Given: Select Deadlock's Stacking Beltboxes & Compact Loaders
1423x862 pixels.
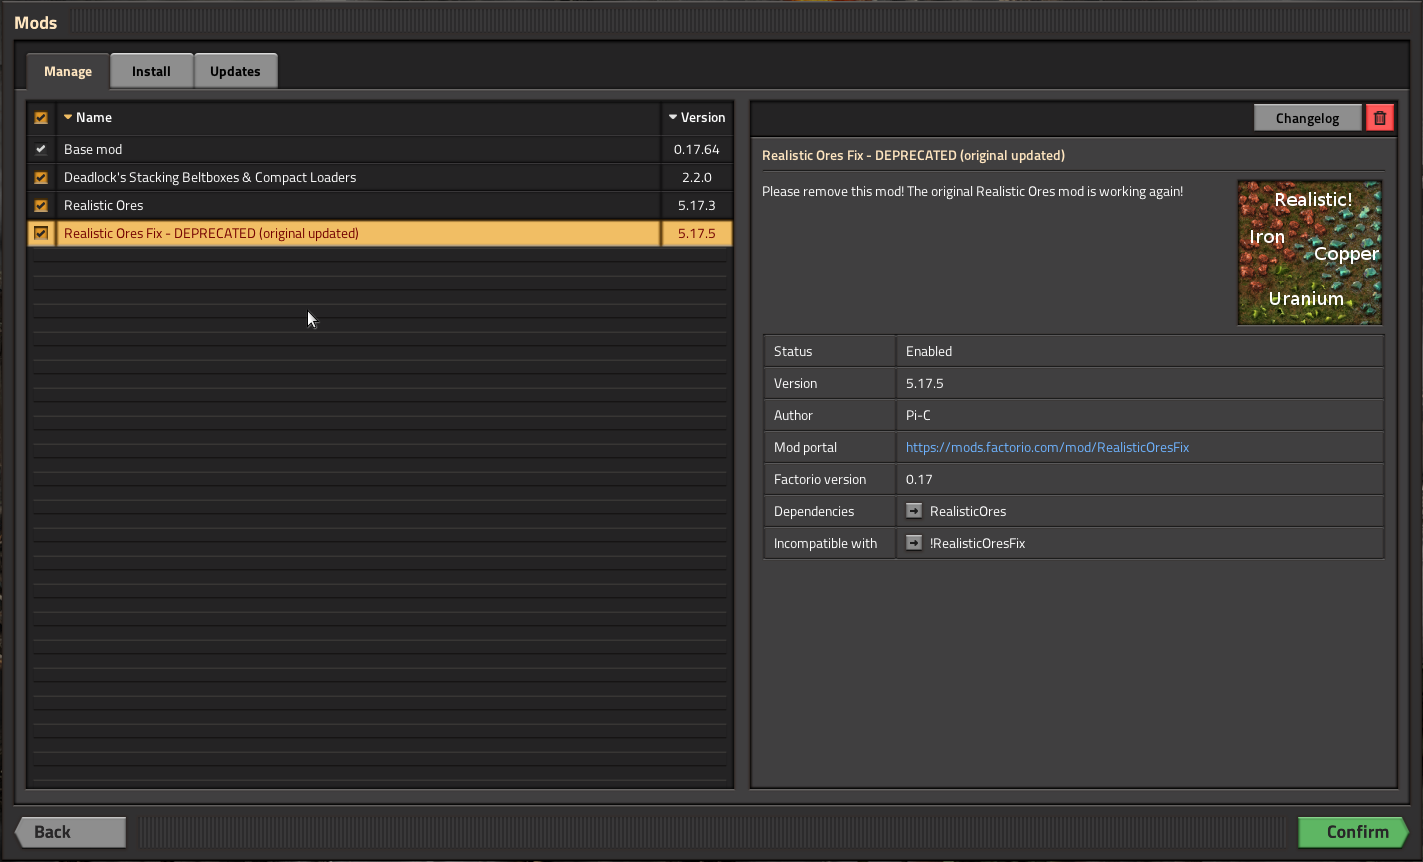Looking at the screenshot, I should coord(358,177).
